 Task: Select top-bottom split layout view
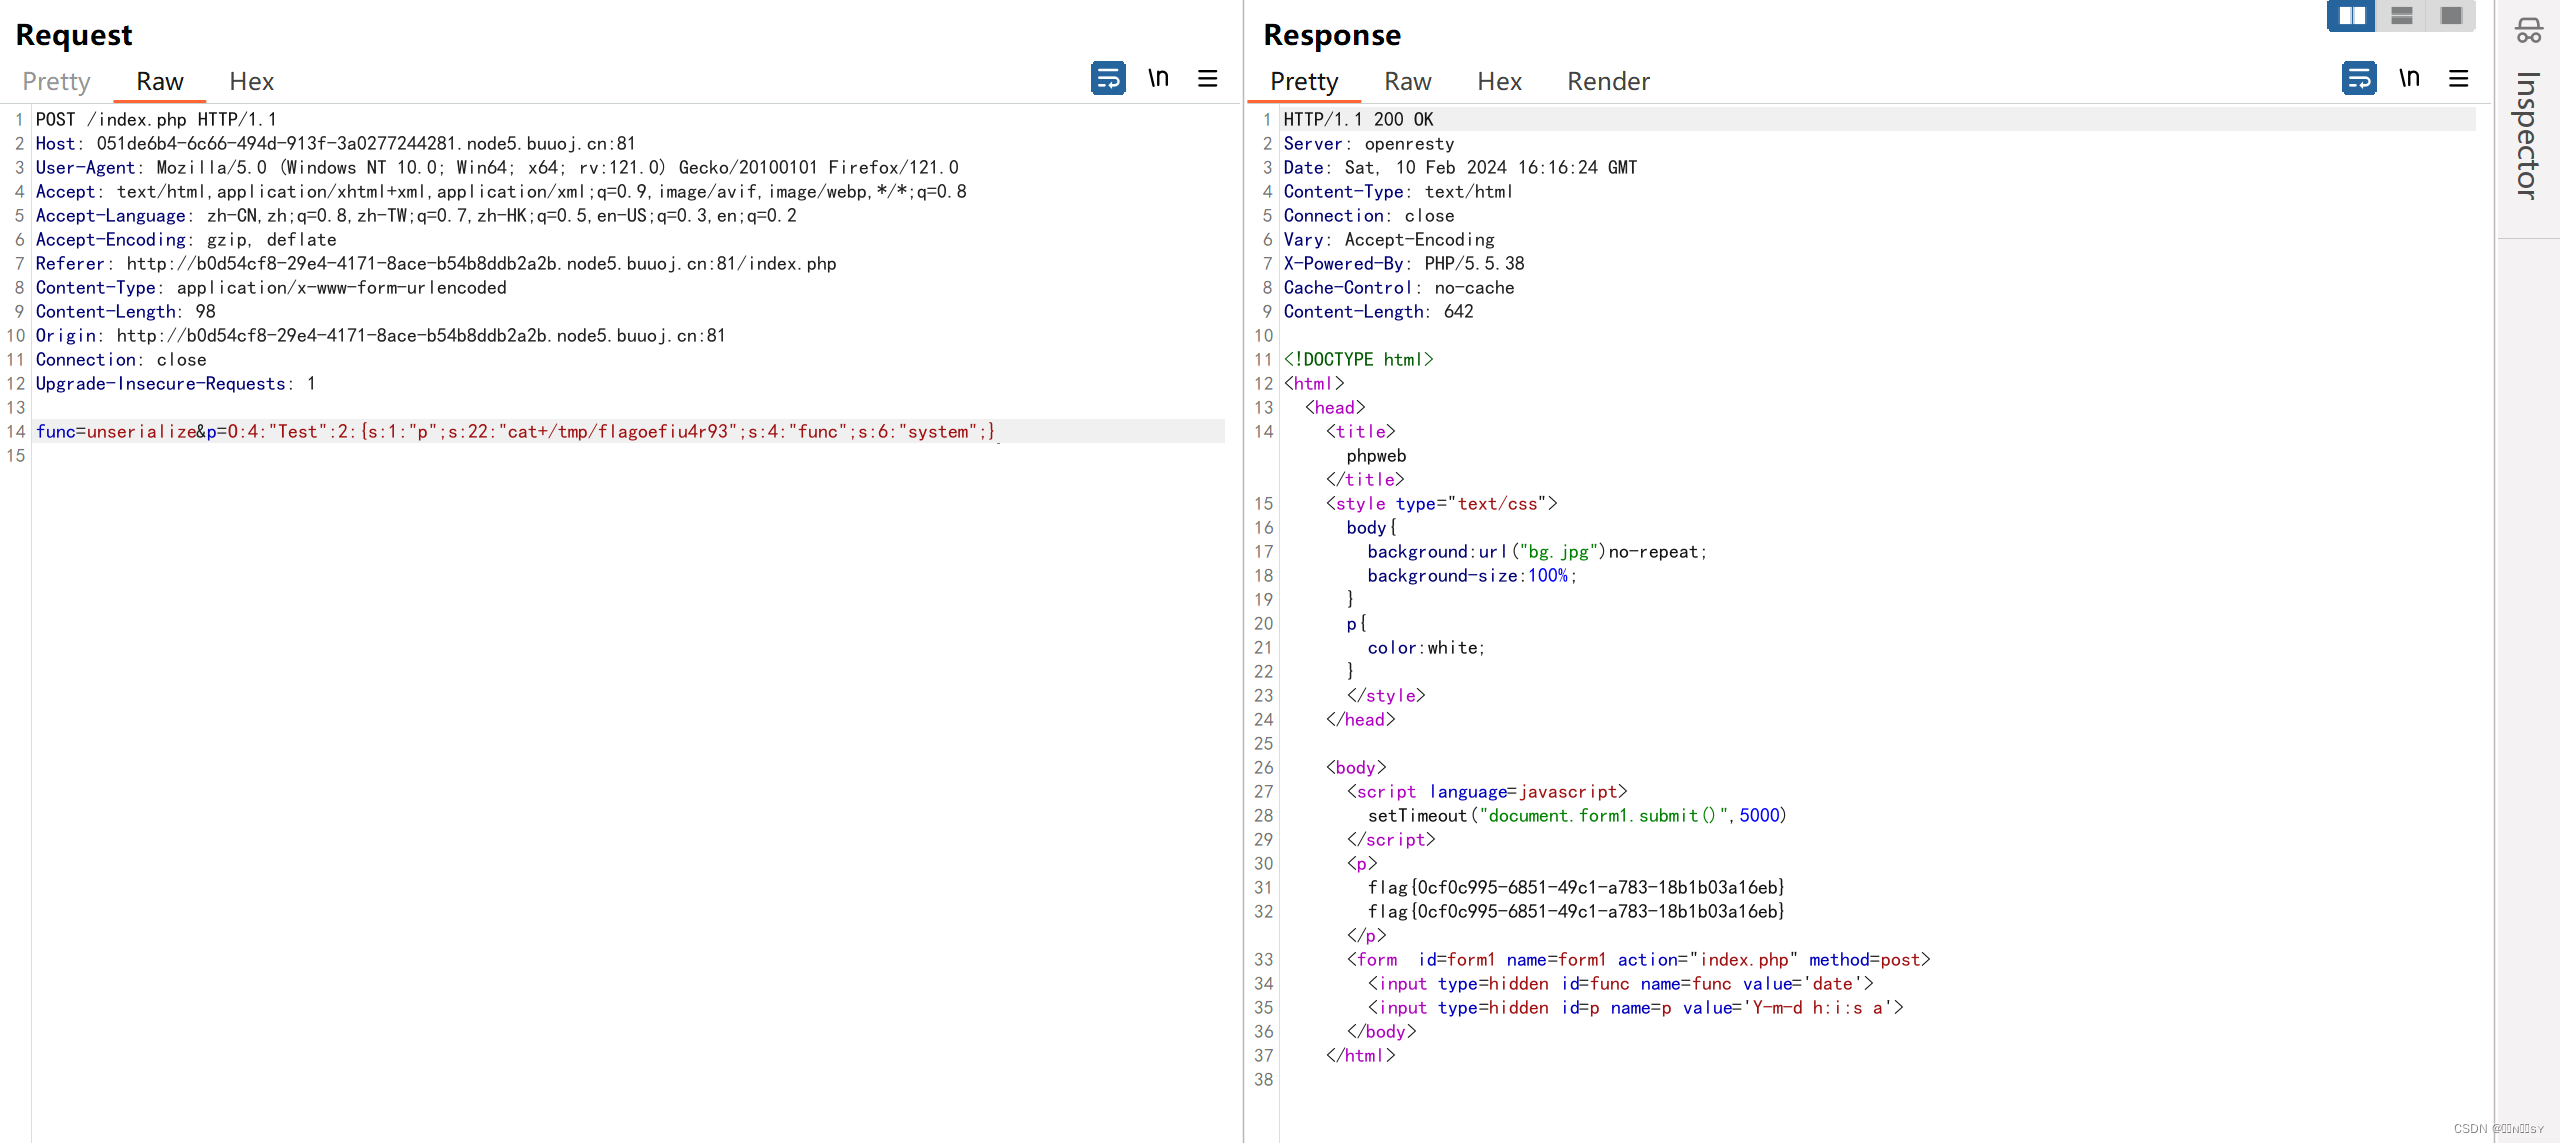tap(2402, 16)
